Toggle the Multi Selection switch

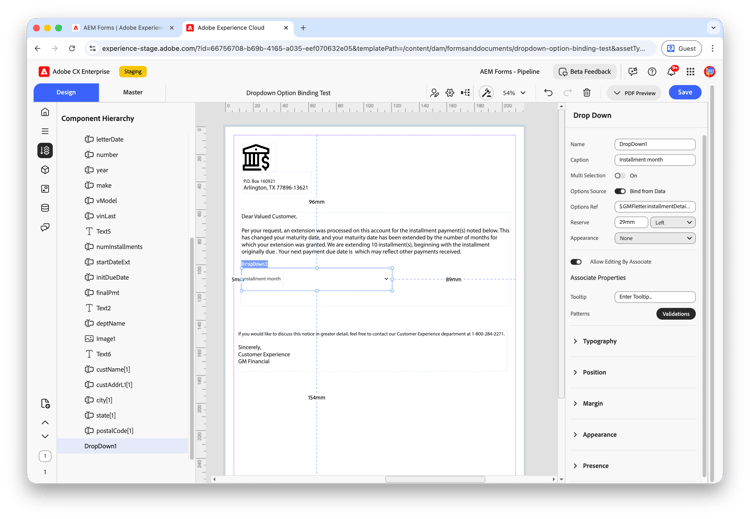point(620,176)
